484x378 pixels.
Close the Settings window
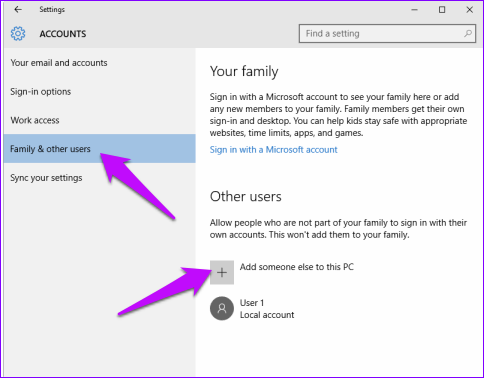[x=470, y=10]
